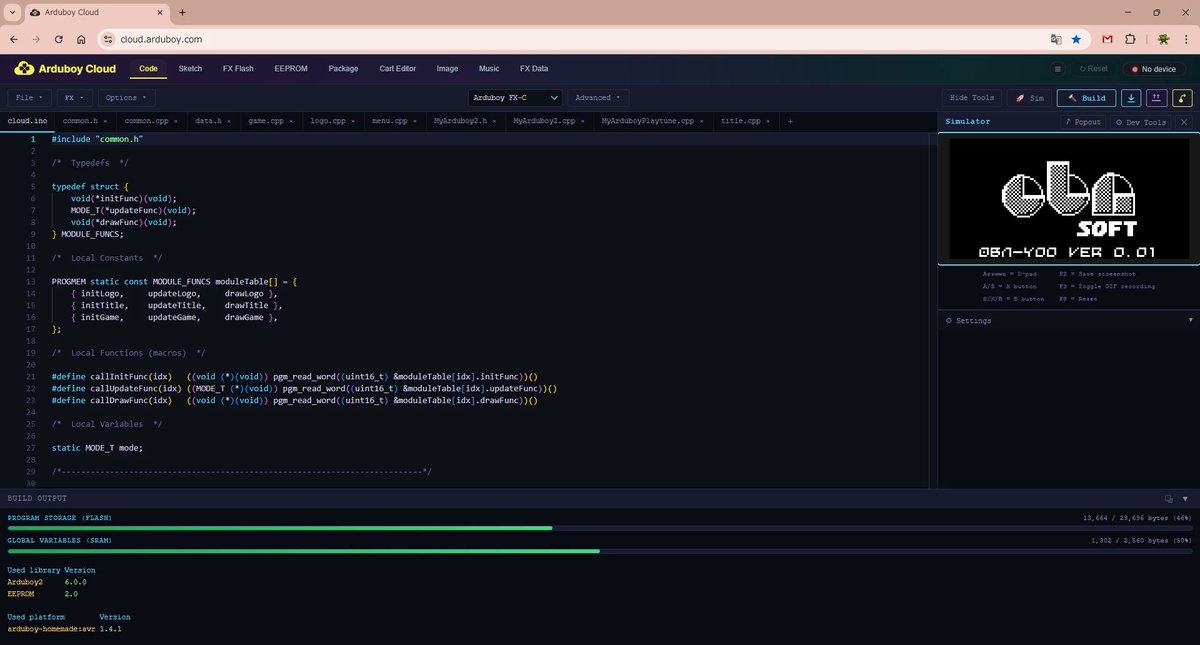
Task: Click the yellow arrow share icon button
Action: click(1183, 98)
